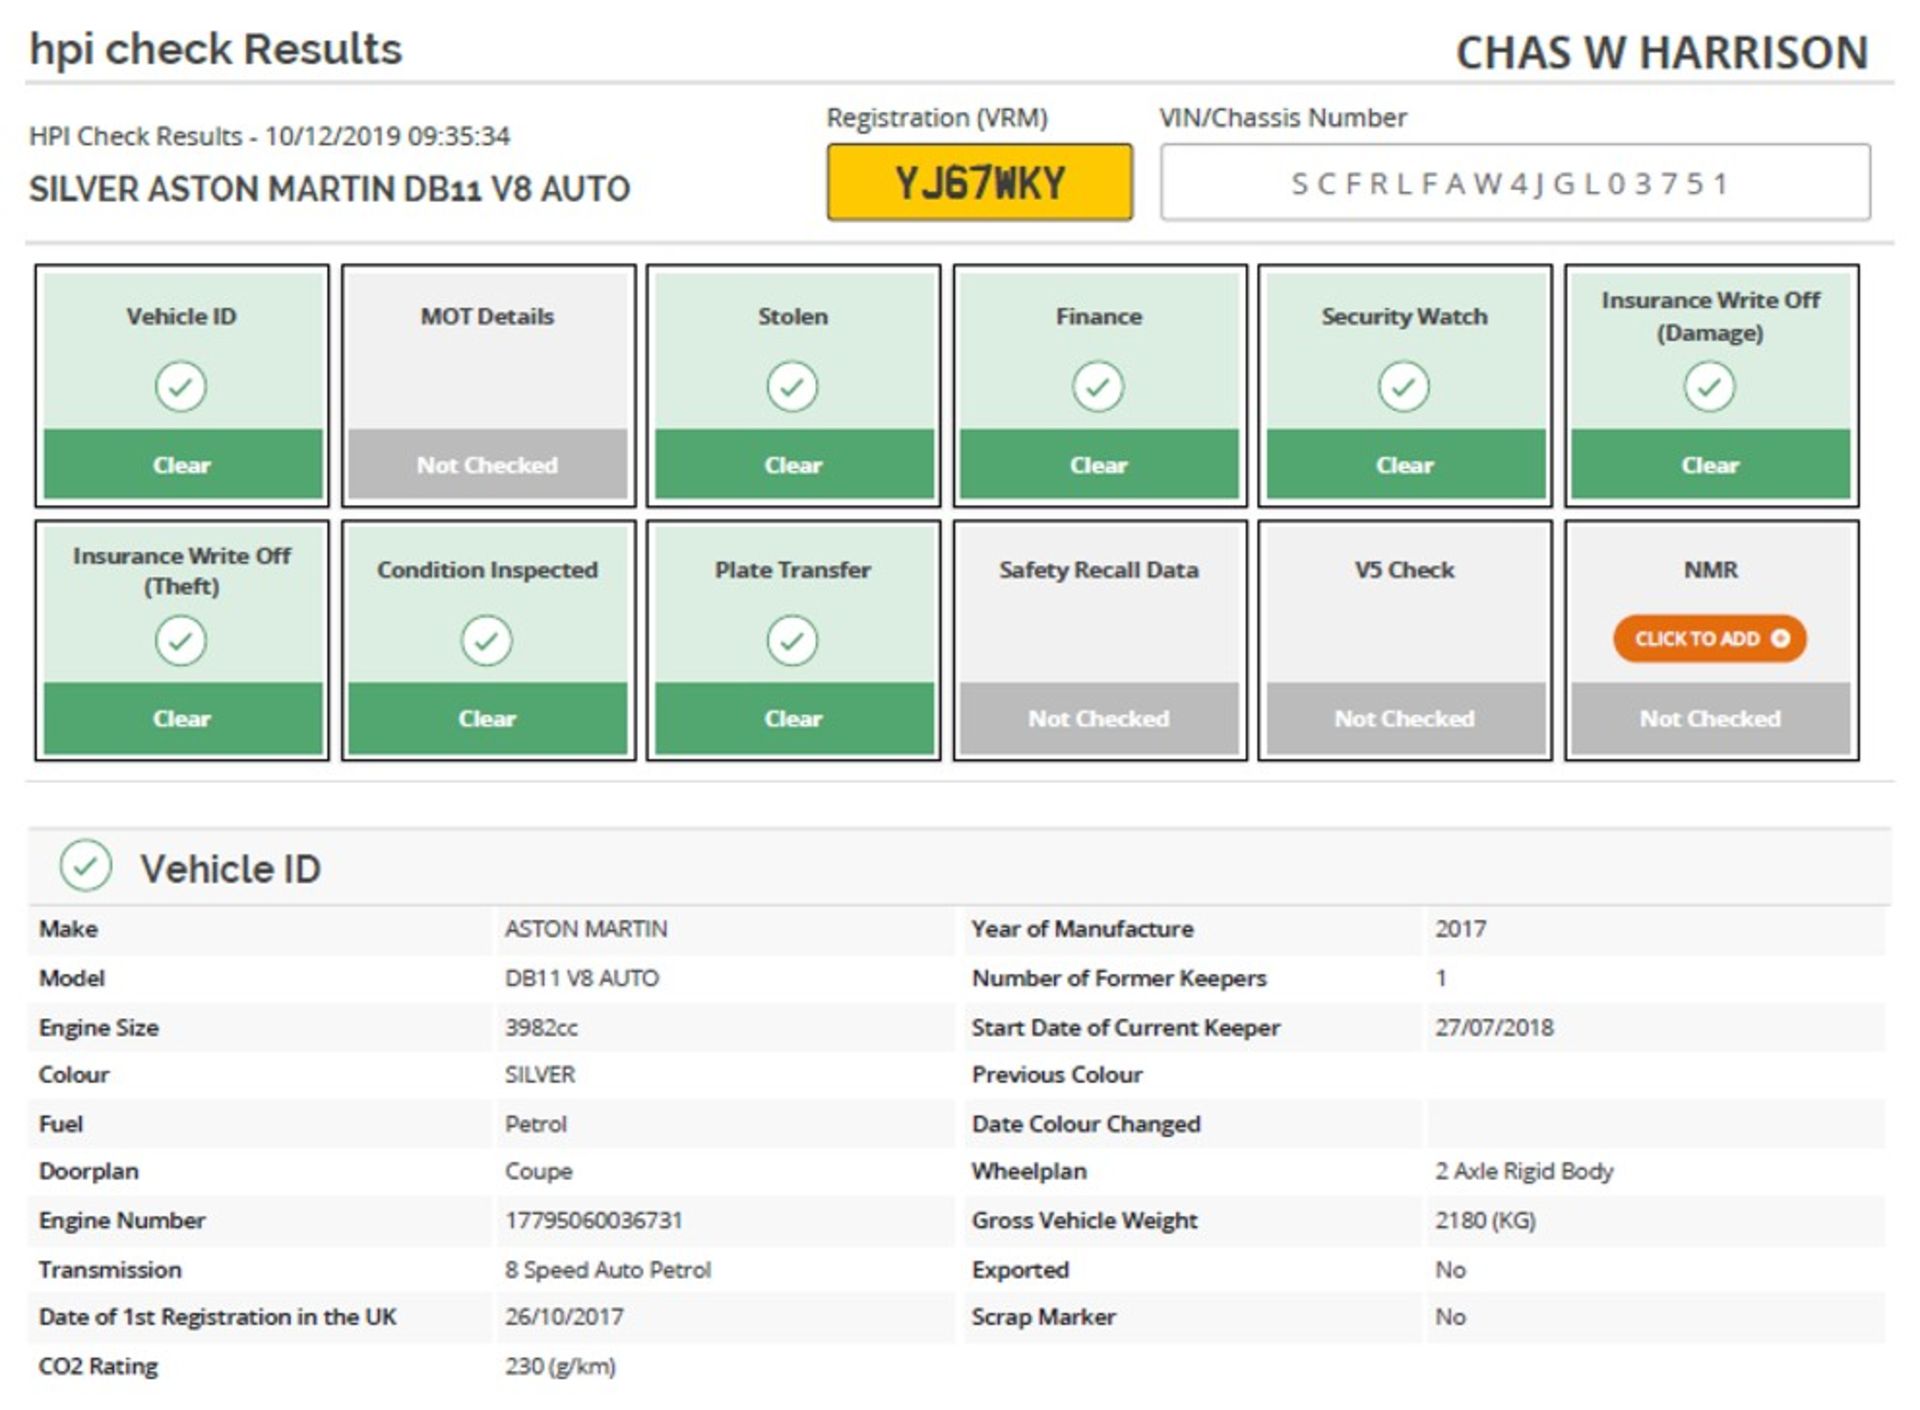Click the Insurance Write Off (Damage) checkmark

point(1710,387)
